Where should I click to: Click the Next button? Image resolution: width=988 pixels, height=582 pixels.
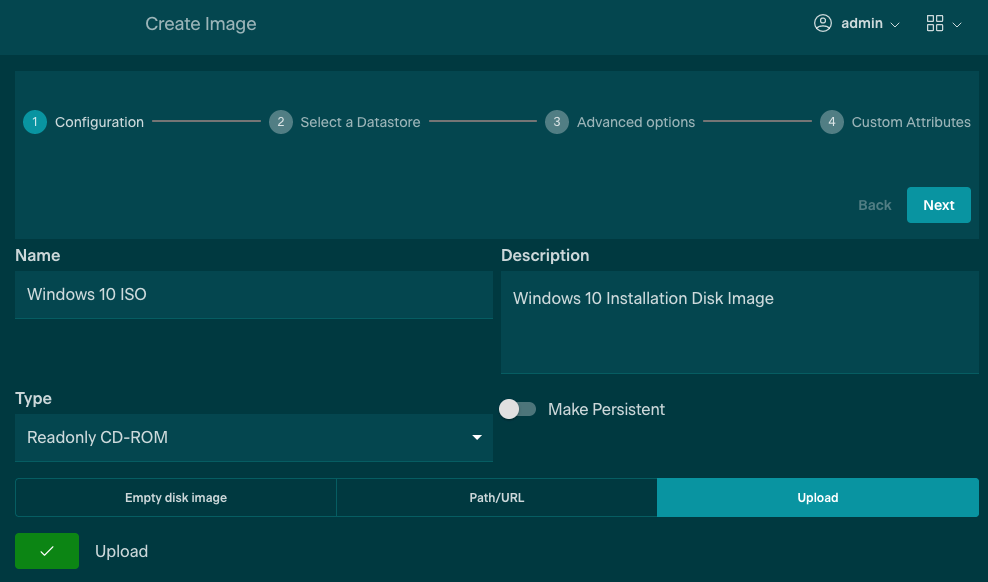pos(938,205)
